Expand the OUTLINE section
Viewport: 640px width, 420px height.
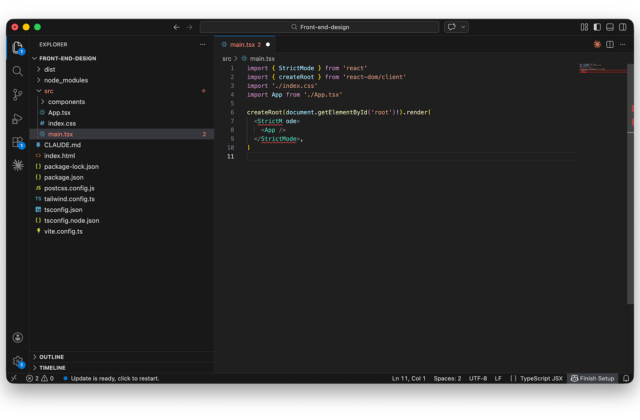coord(122,357)
